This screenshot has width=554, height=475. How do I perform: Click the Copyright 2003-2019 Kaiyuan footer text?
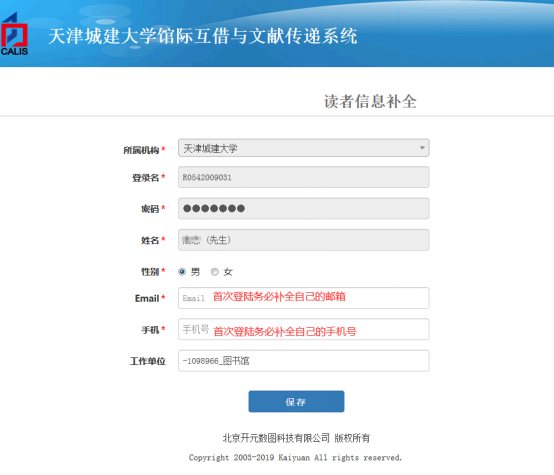(295, 458)
